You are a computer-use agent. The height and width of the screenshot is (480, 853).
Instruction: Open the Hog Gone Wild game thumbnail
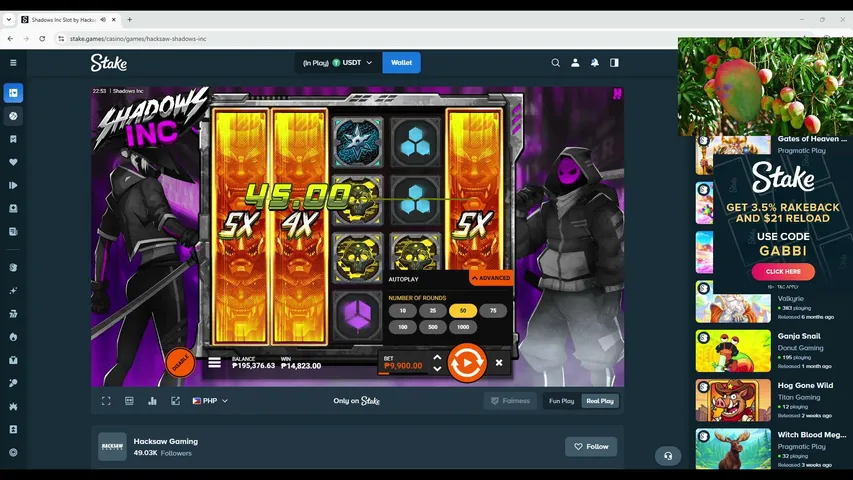[733, 400]
